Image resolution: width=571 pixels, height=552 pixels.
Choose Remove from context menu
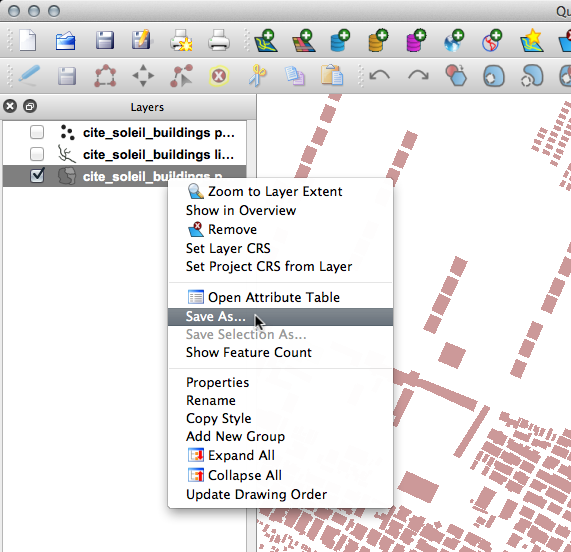coord(280,229)
